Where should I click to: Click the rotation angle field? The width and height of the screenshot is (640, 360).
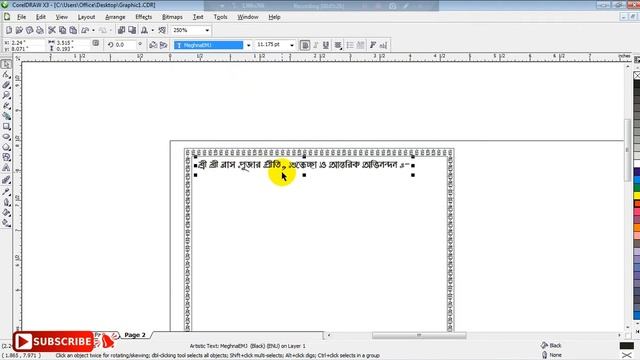pyautogui.click(x=125, y=45)
